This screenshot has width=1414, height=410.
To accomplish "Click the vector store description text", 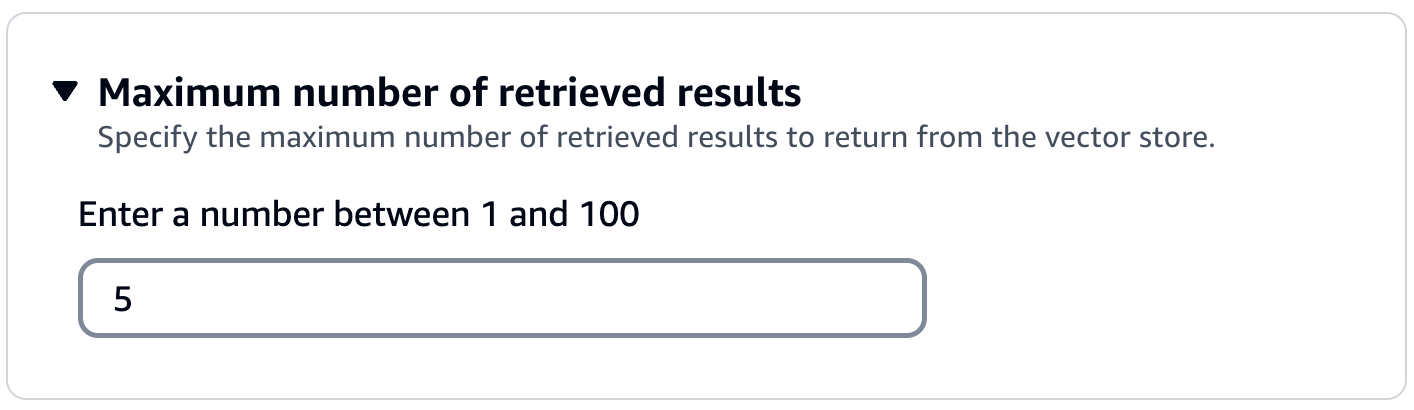I will click(655, 137).
